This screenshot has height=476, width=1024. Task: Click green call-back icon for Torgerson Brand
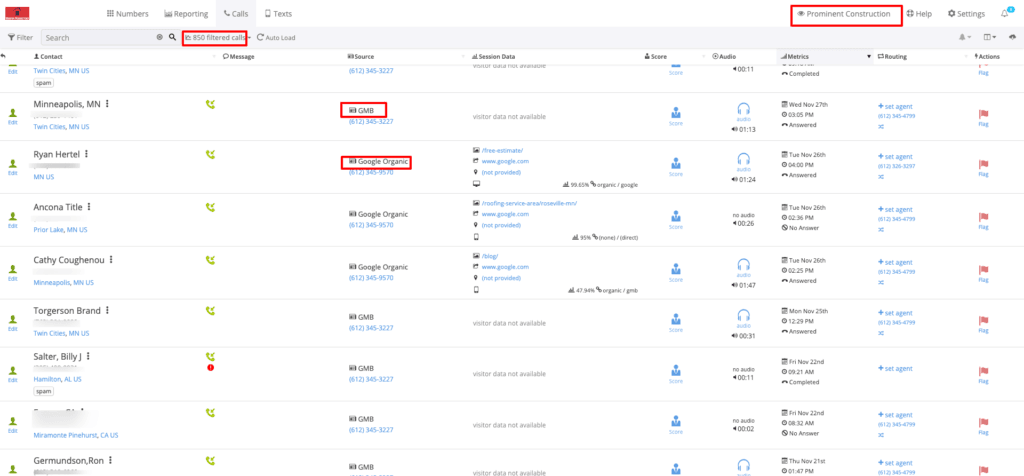click(x=211, y=312)
